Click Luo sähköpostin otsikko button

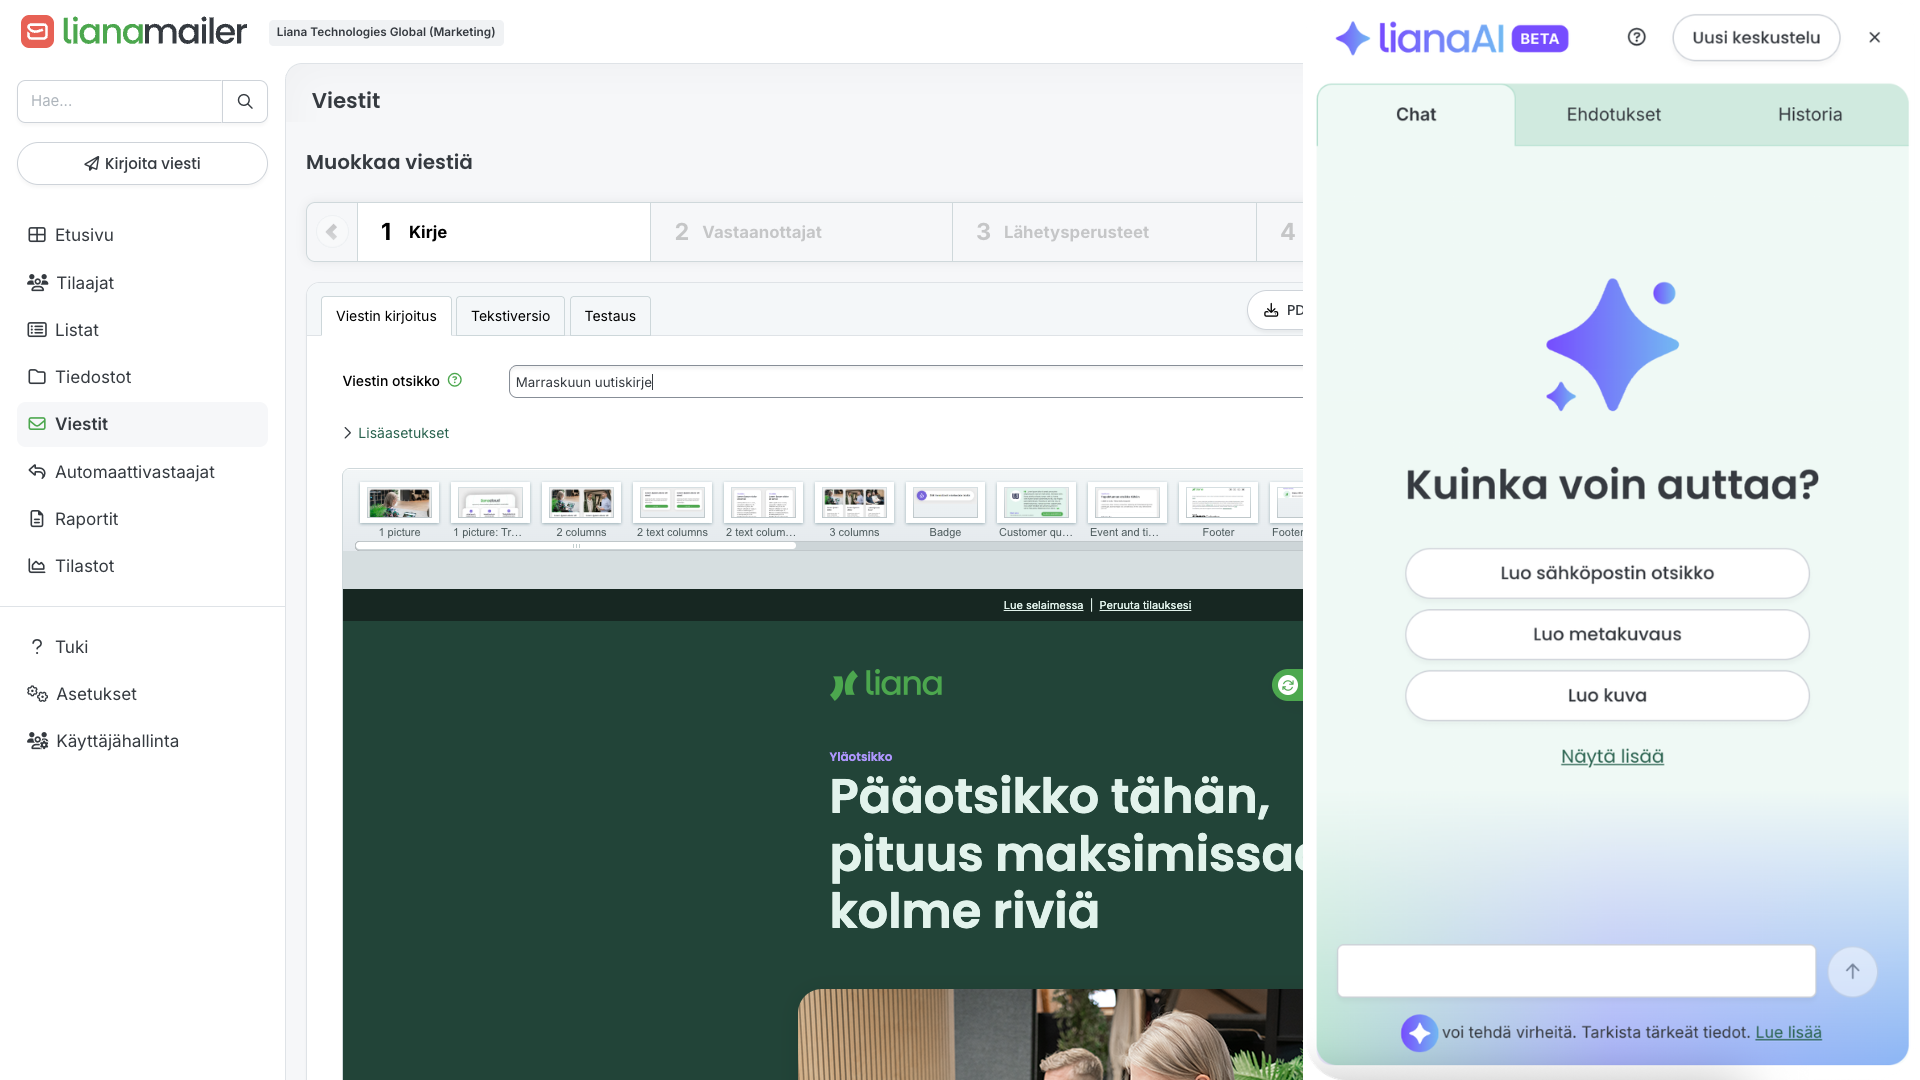1606,573
